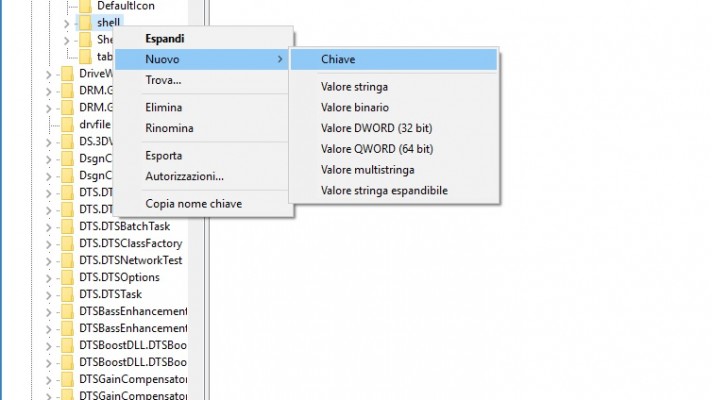Select the DTS.DTSClassFactory key label
This screenshot has width=712, height=400.
131,244
